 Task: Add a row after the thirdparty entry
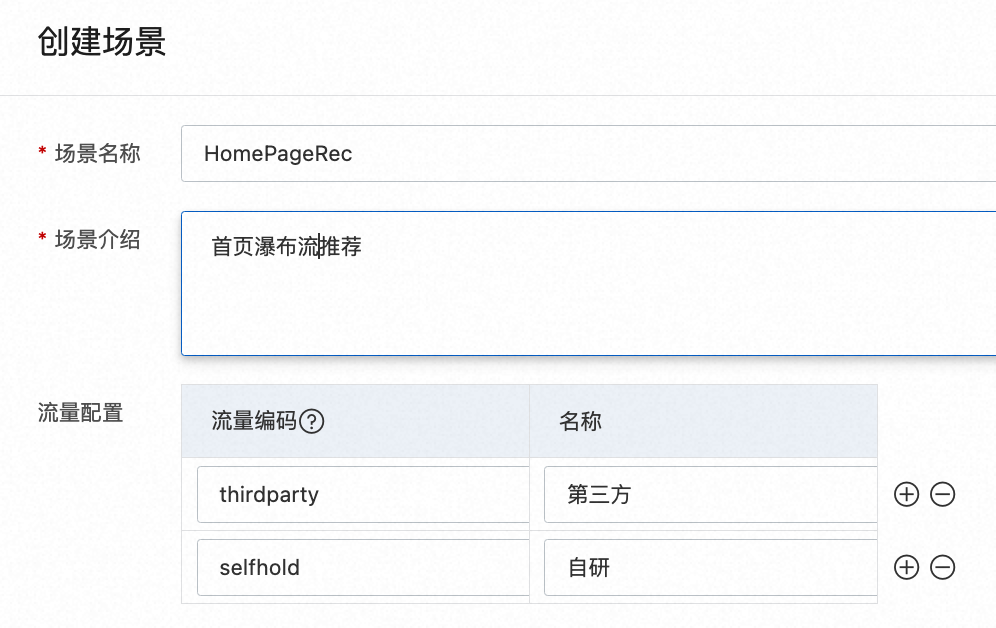coord(906,494)
